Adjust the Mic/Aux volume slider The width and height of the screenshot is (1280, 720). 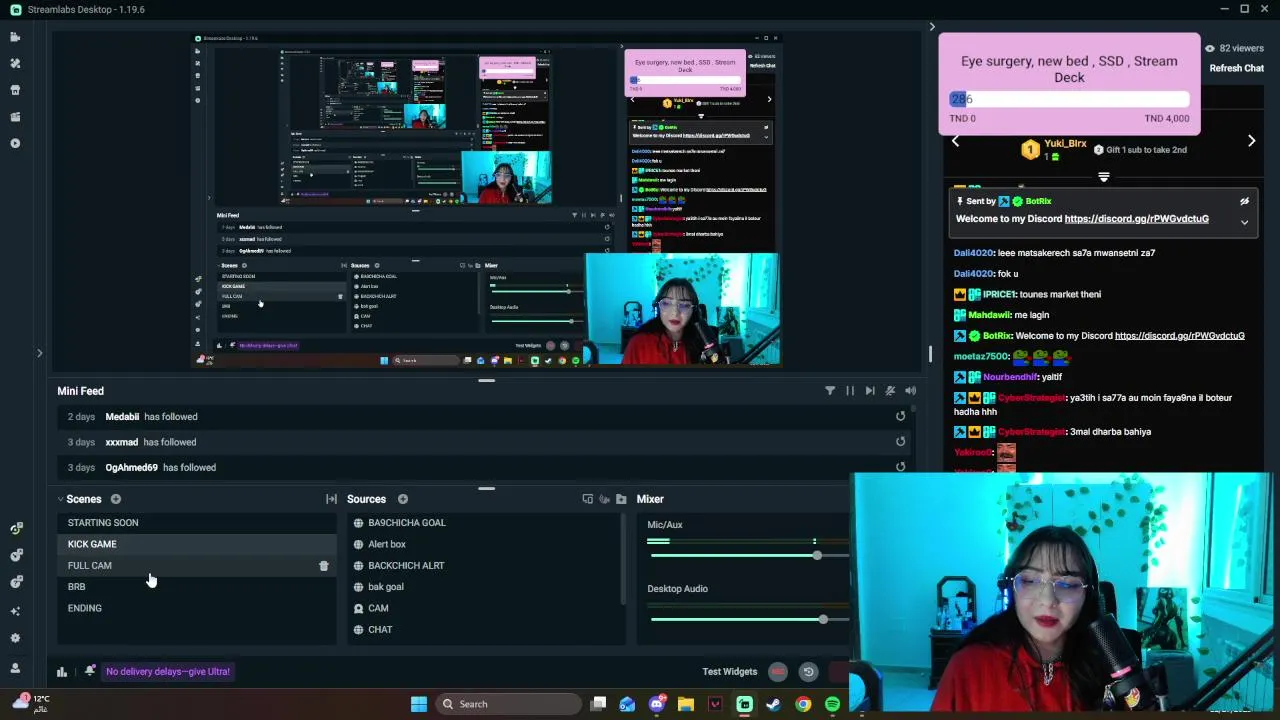pos(748,556)
